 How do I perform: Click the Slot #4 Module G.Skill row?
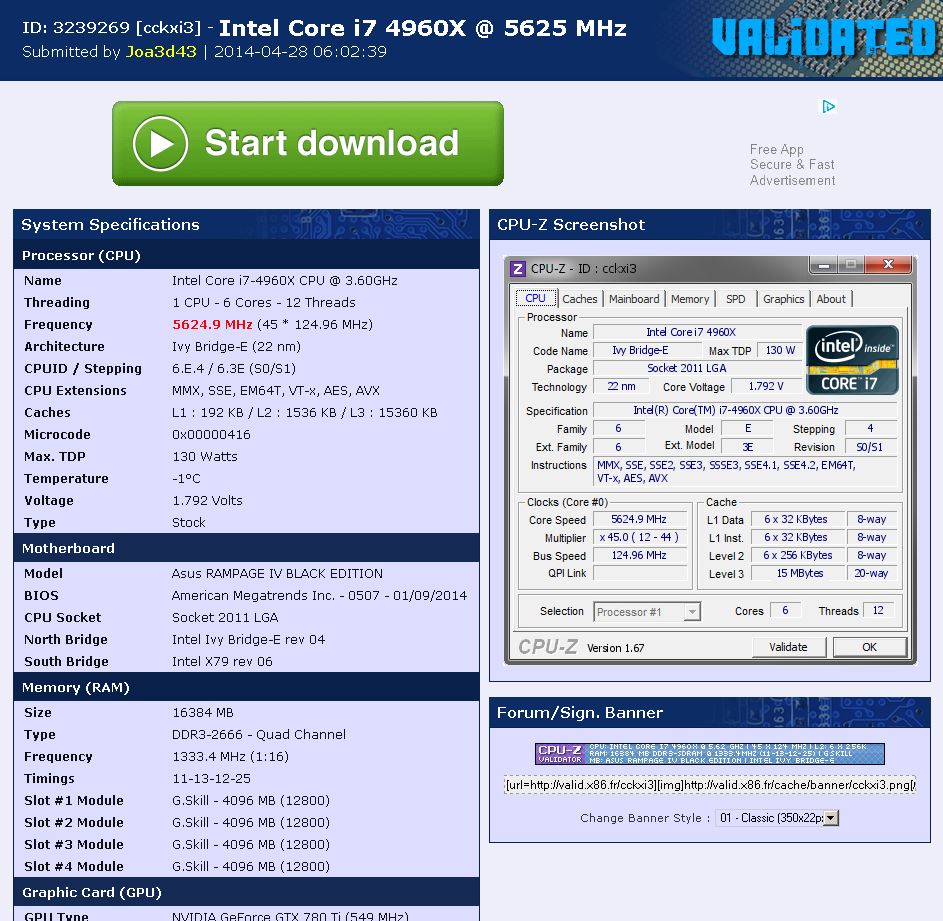(246, 867)
